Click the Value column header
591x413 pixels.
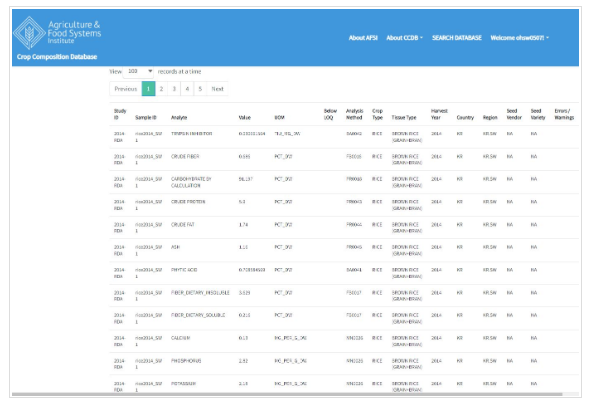click(x=245, y=118)
